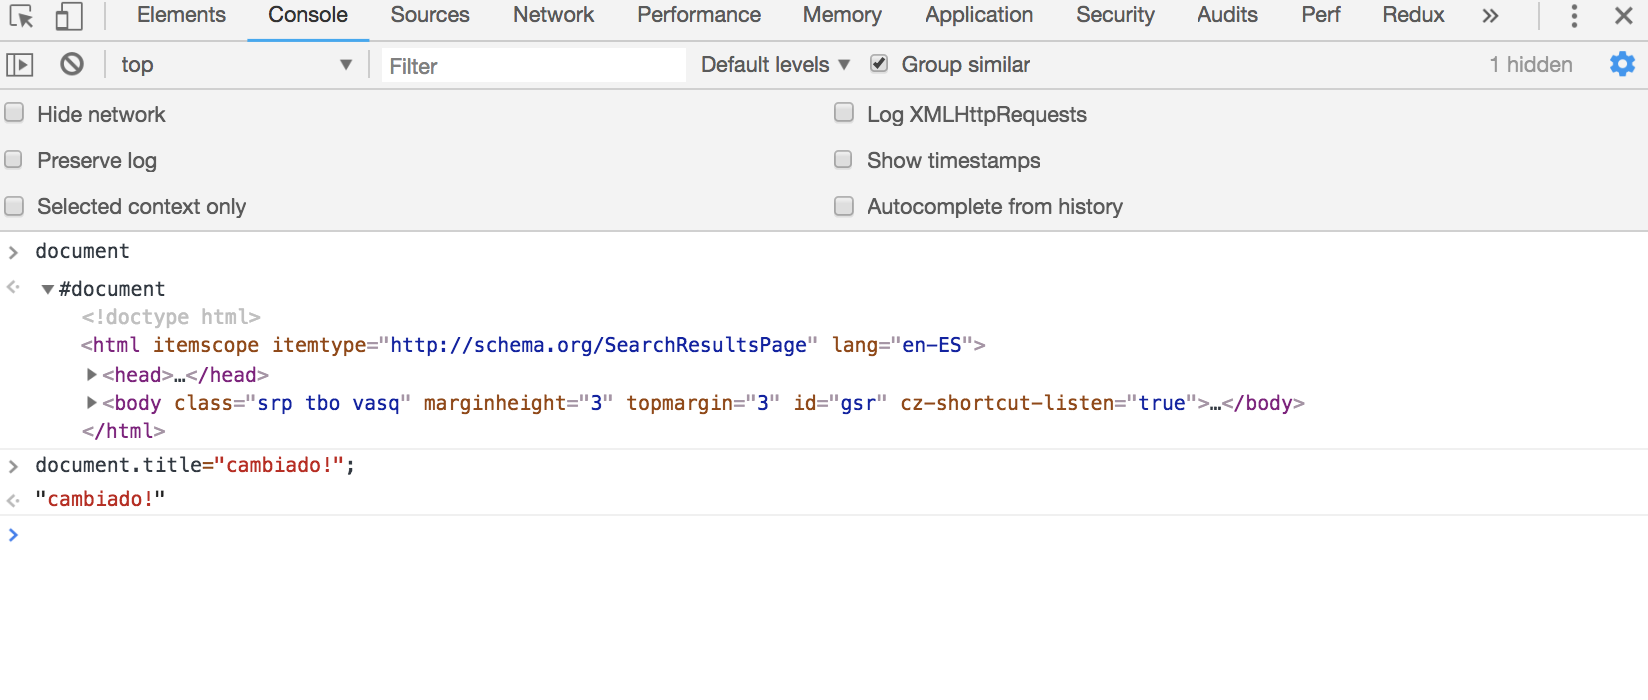1648x700 pixels.
Task: Focus the console Filter input field
Action: click(x=533, y=66)
